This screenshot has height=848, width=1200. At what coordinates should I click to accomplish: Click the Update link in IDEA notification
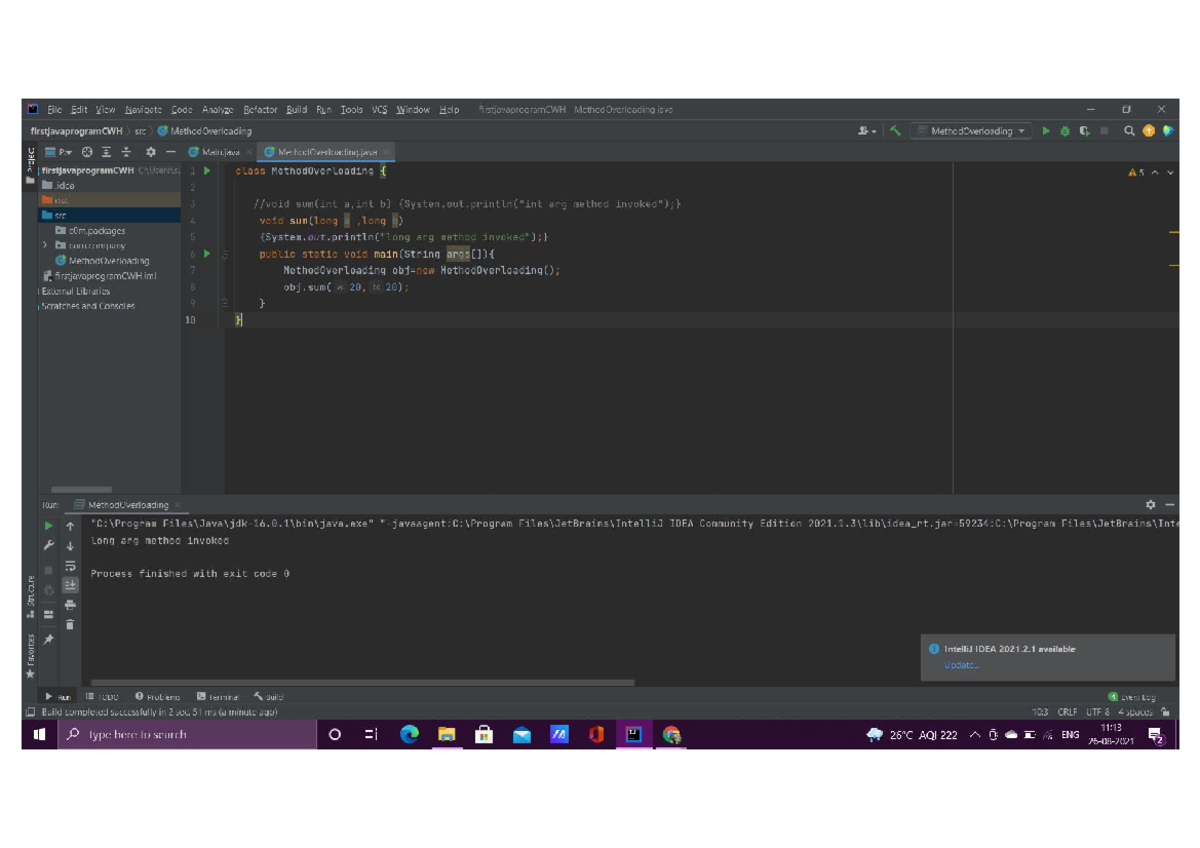pyautogui.click(x=961, y=665)
